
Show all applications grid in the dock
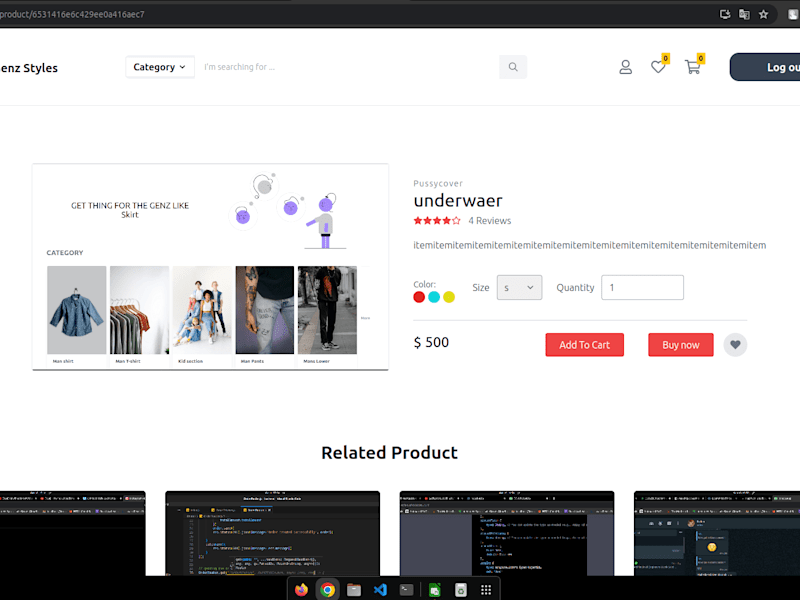tap(486, 590)
